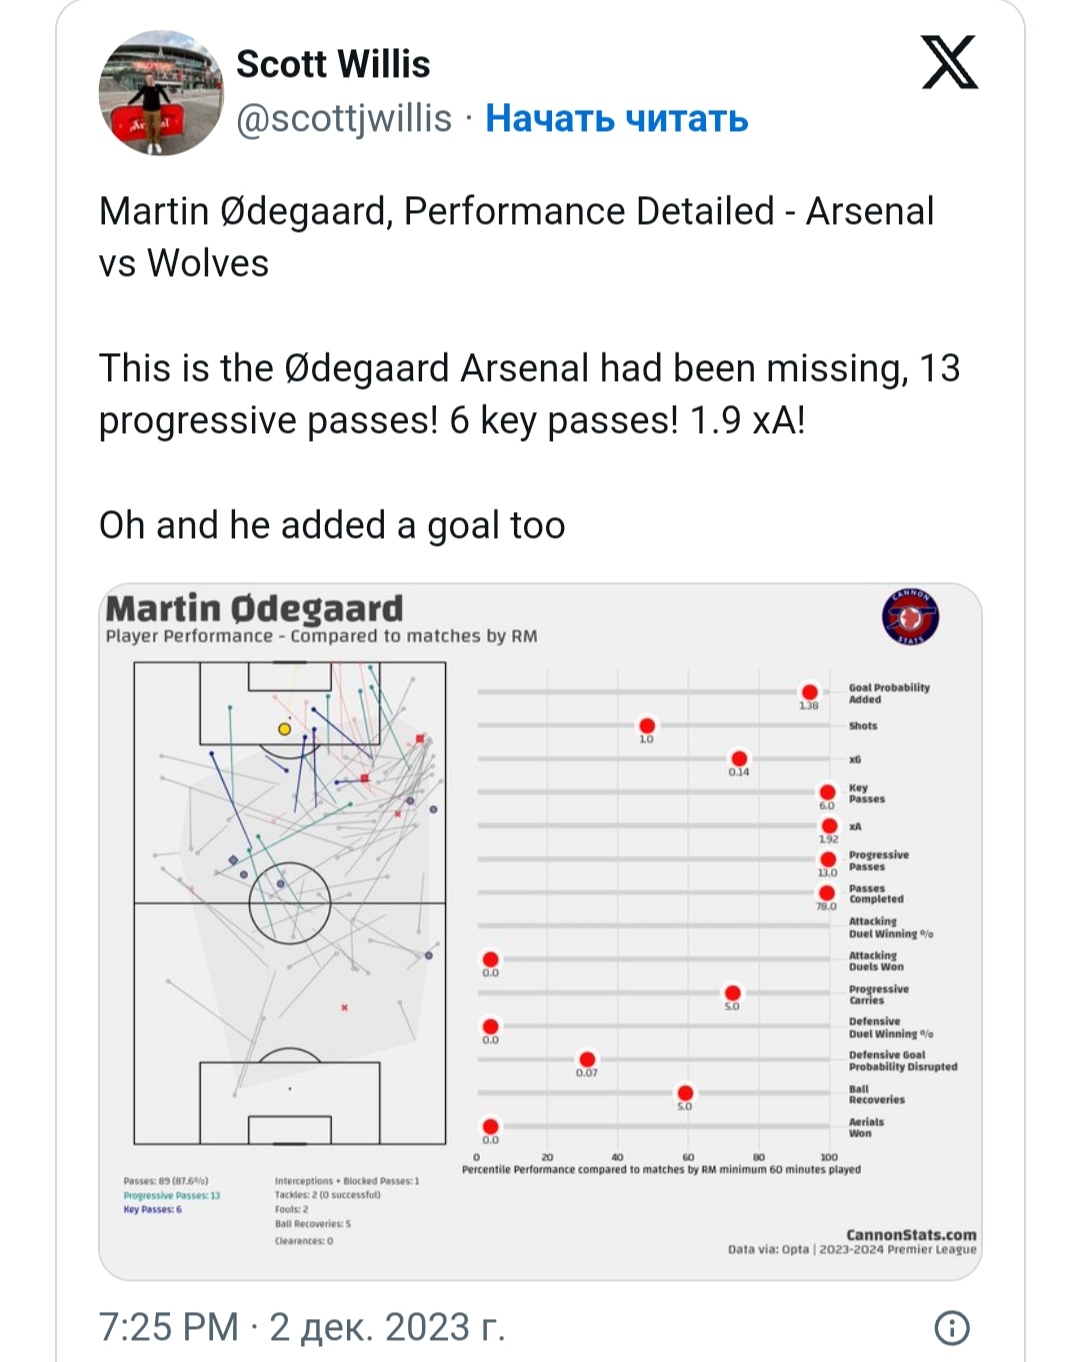Click the Key Passes 6.0 dot
This screenshot has height=1362, width=1080.
[828, 793]
